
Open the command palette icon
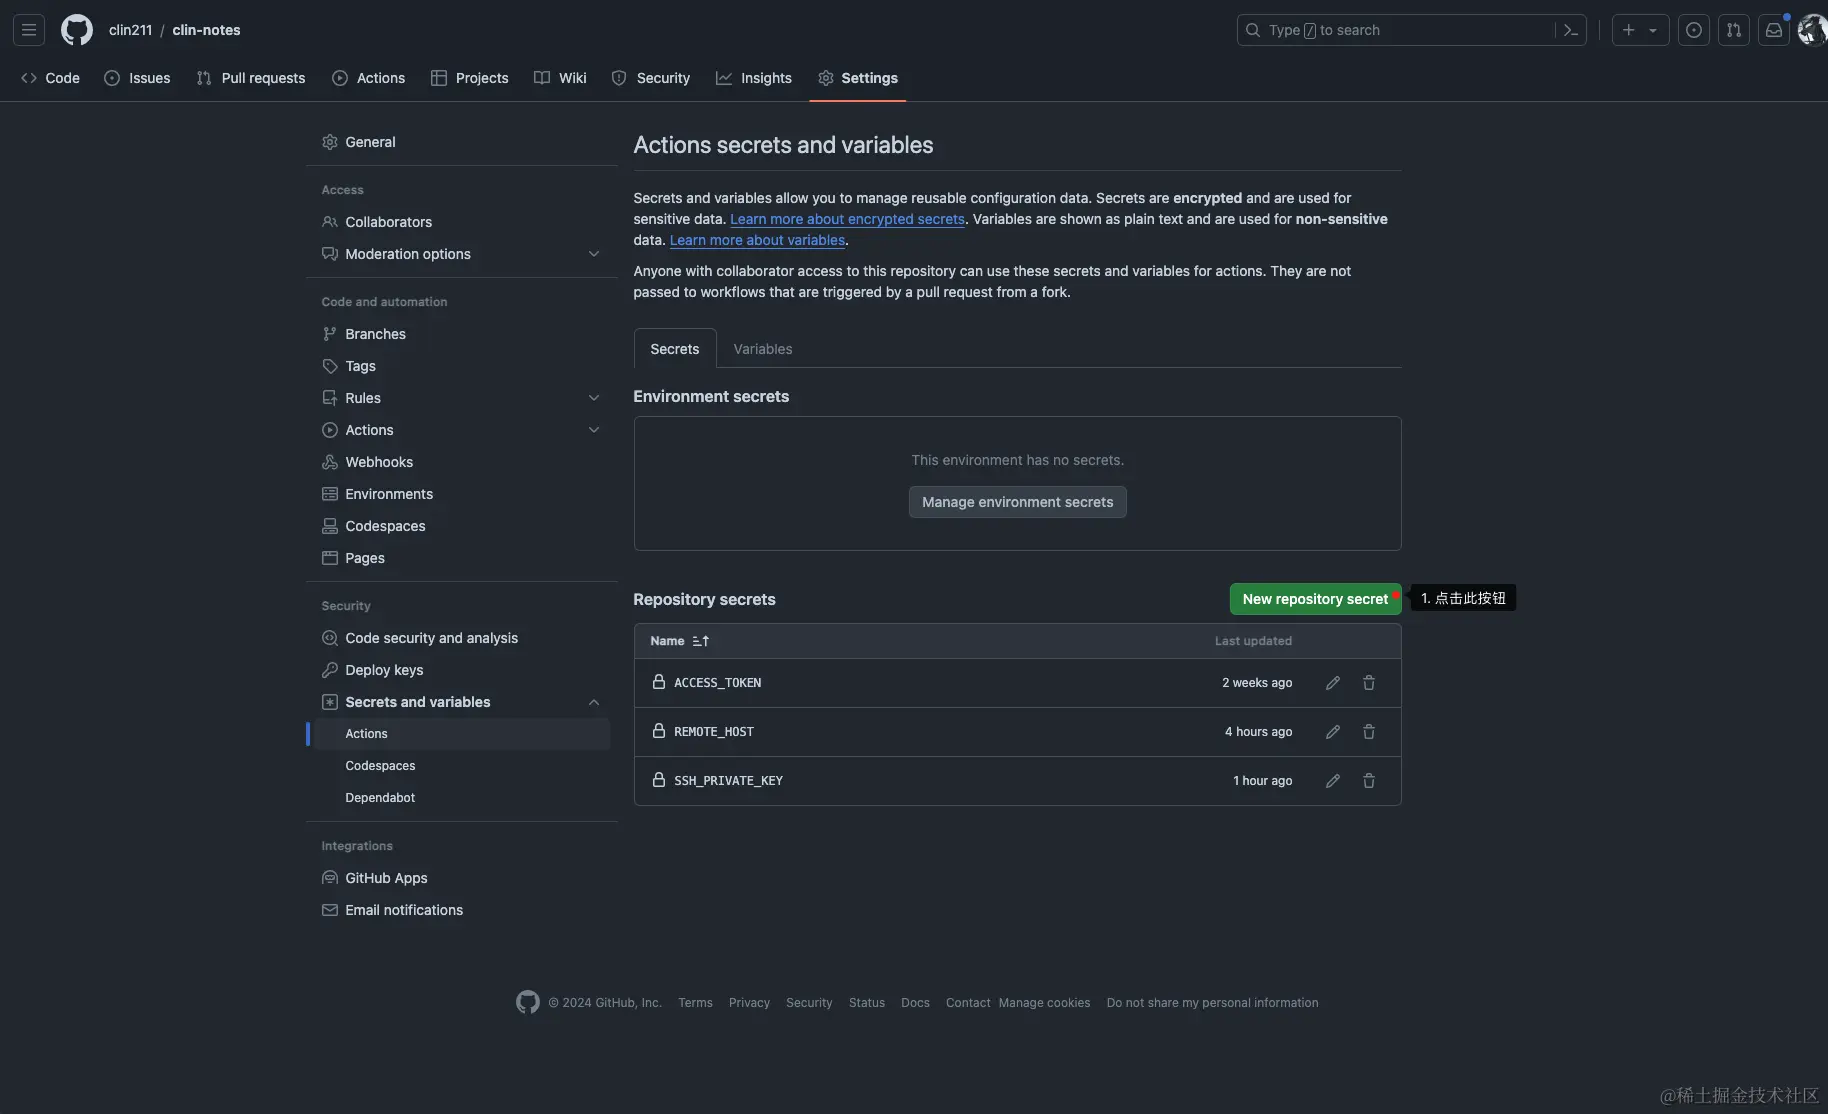[1571, 30]
